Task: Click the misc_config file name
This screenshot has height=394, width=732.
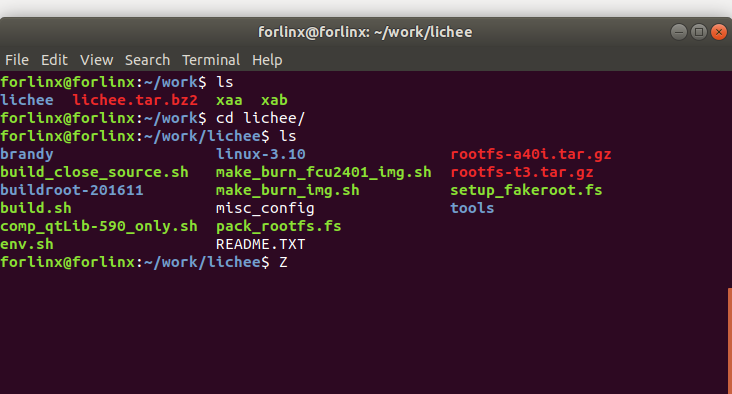Action: tap(265, 209)
